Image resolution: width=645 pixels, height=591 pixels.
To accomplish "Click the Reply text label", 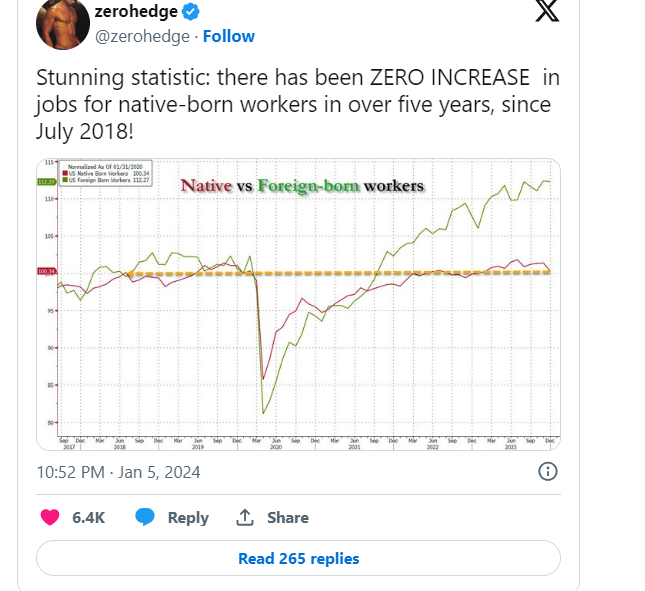I will tap(188, 518).
